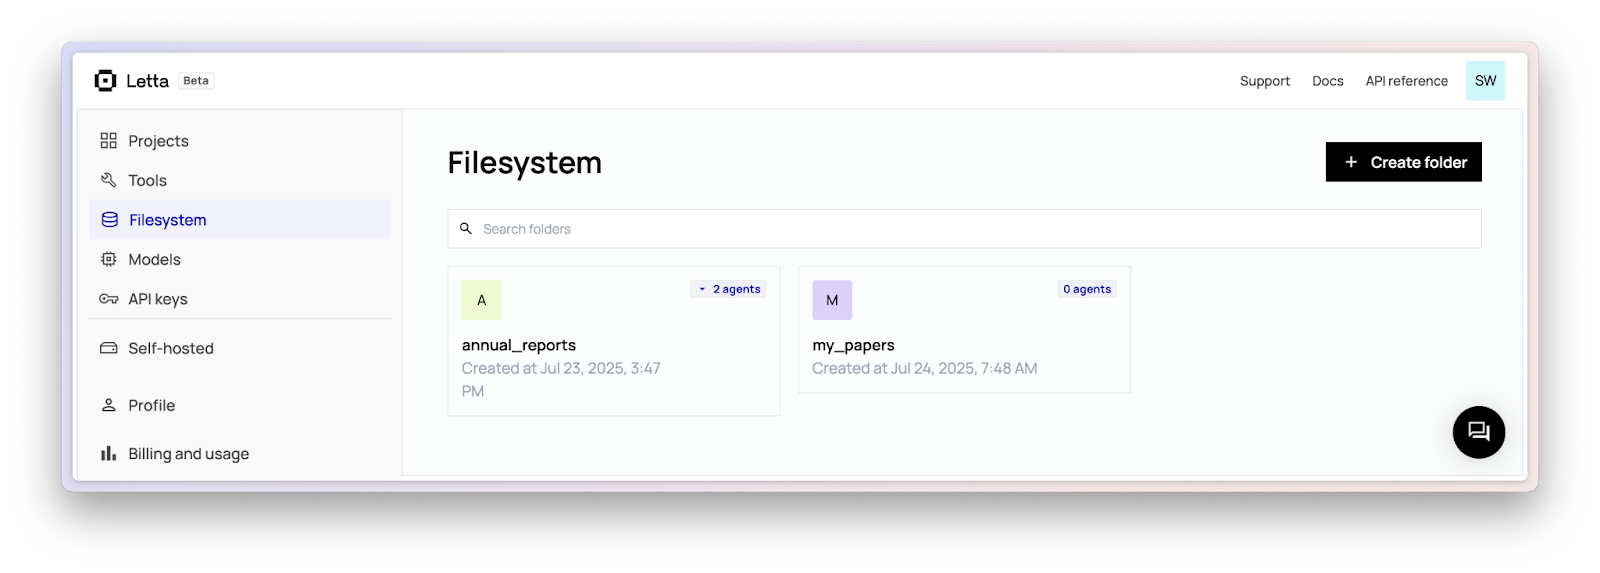Open the API reference link
Image resolution: width=1600 pixels, height=573 pixels.
point(1407,81)
